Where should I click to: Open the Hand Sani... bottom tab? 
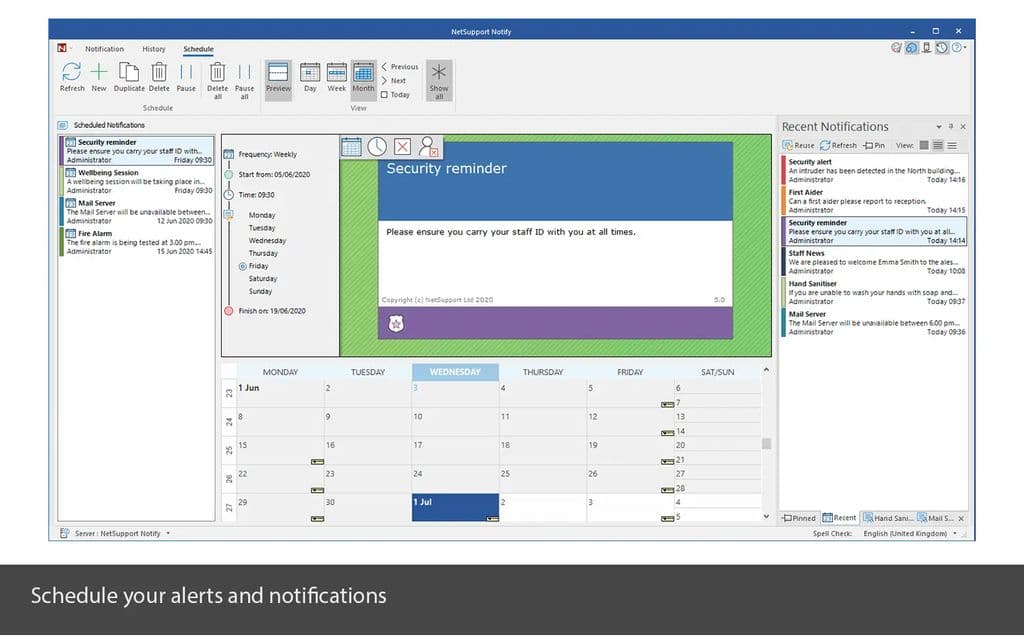tap(888, 518)
